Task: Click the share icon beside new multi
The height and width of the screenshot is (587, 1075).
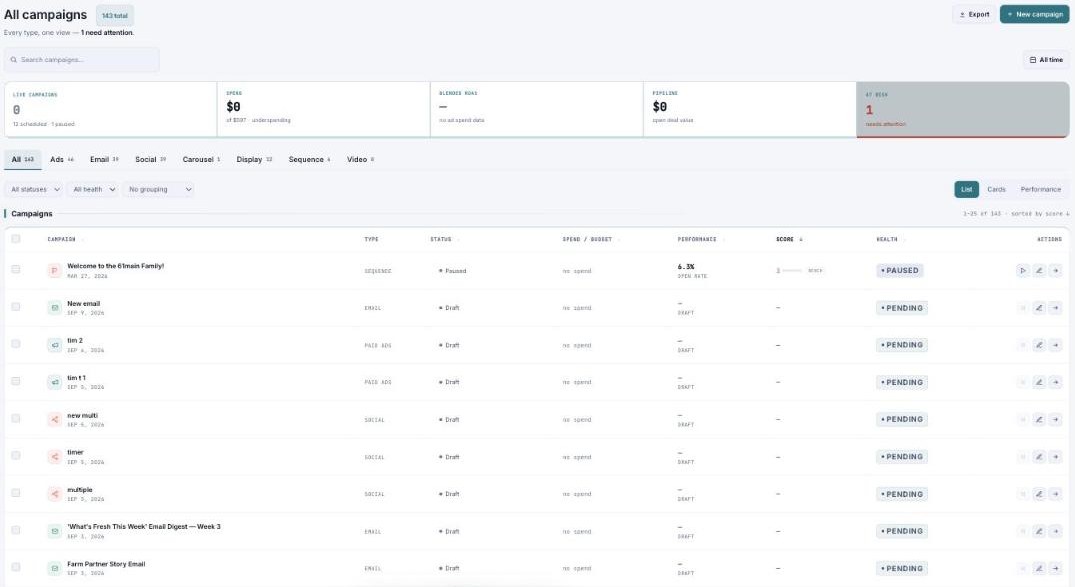Action: pos(55,419)
